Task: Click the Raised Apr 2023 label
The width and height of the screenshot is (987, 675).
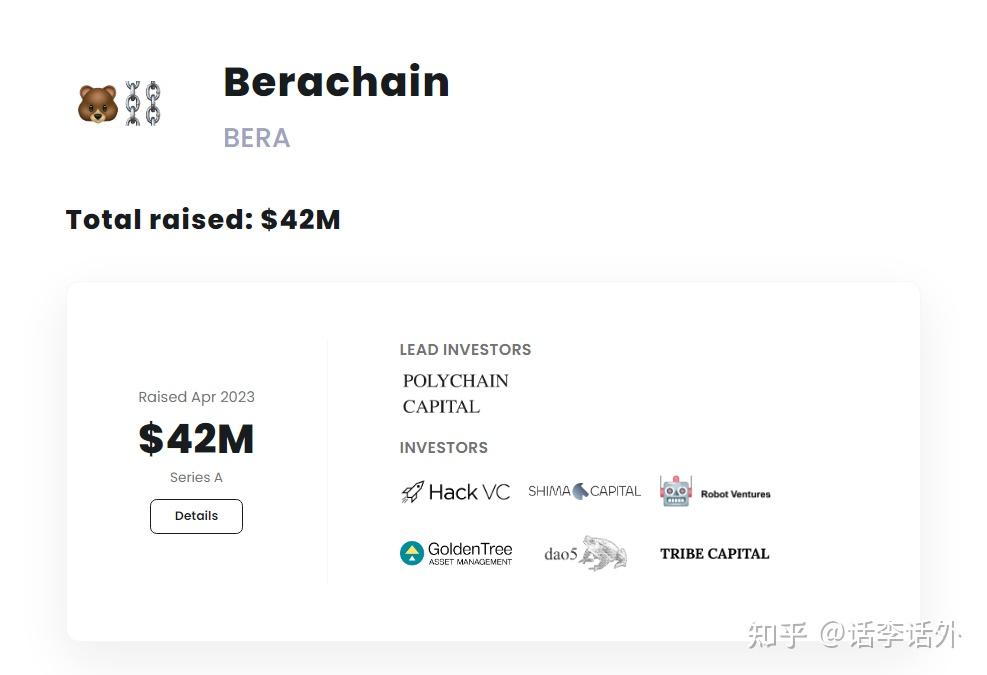Action: (x=196, y=397)
